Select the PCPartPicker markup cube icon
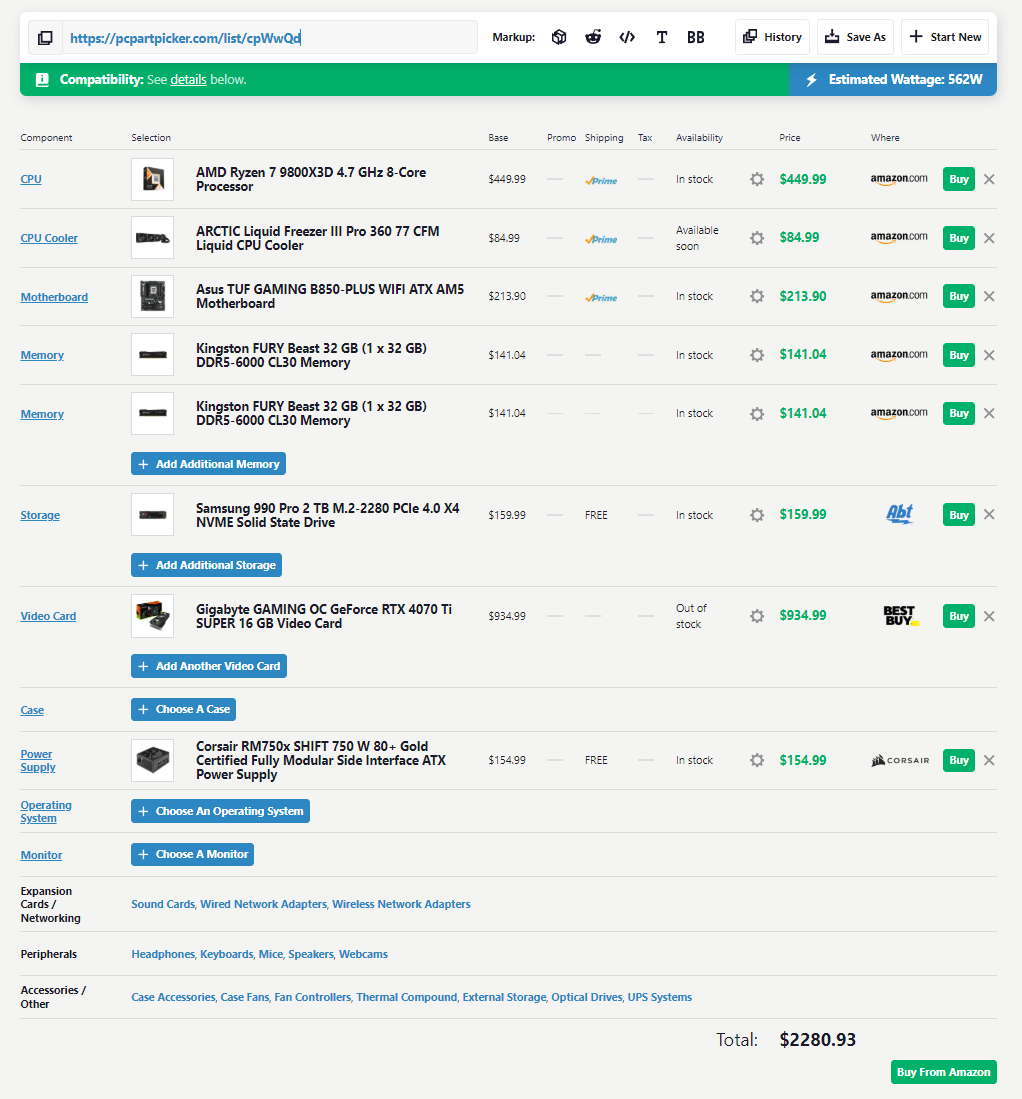Screen dimensions: 1022x1099 559,37
